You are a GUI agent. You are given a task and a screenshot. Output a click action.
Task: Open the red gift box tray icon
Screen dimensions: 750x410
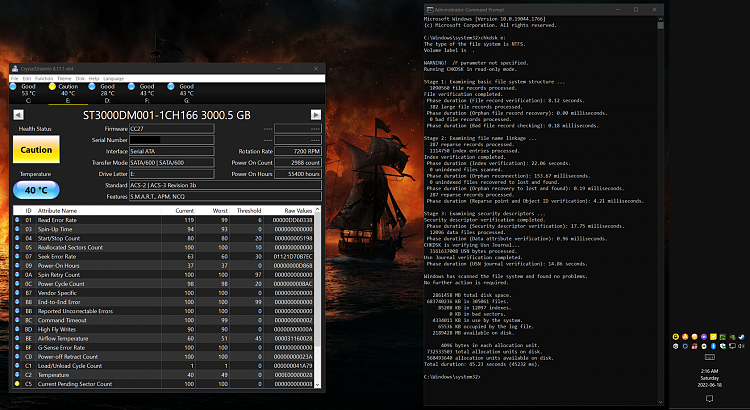click(695, 346)
